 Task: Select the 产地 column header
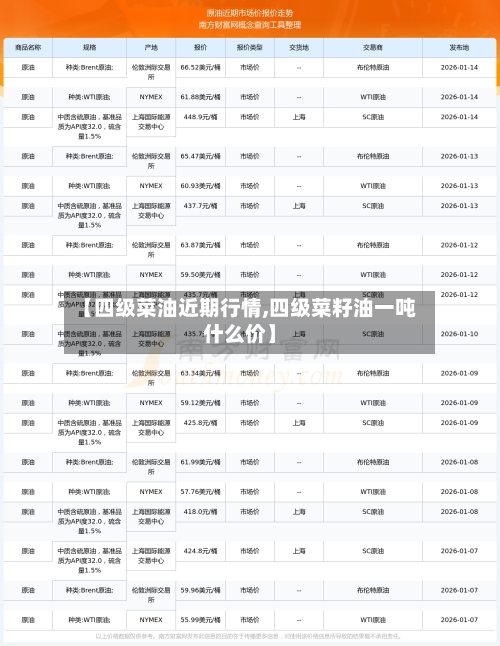click(x=151, y=48)
